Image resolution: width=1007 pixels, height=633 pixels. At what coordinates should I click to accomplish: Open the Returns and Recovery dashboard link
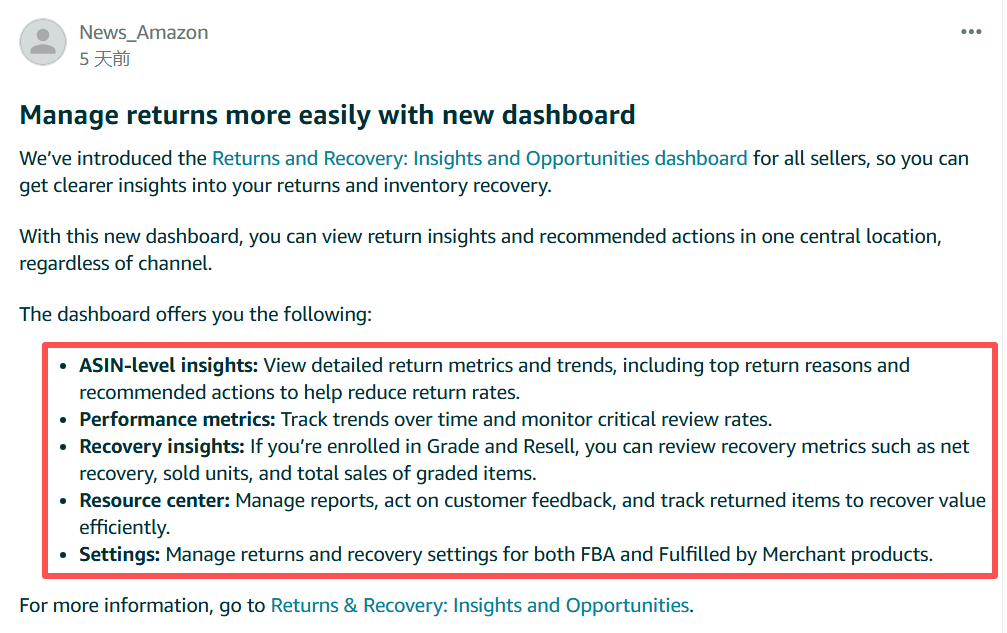click(x=479, y=158)
